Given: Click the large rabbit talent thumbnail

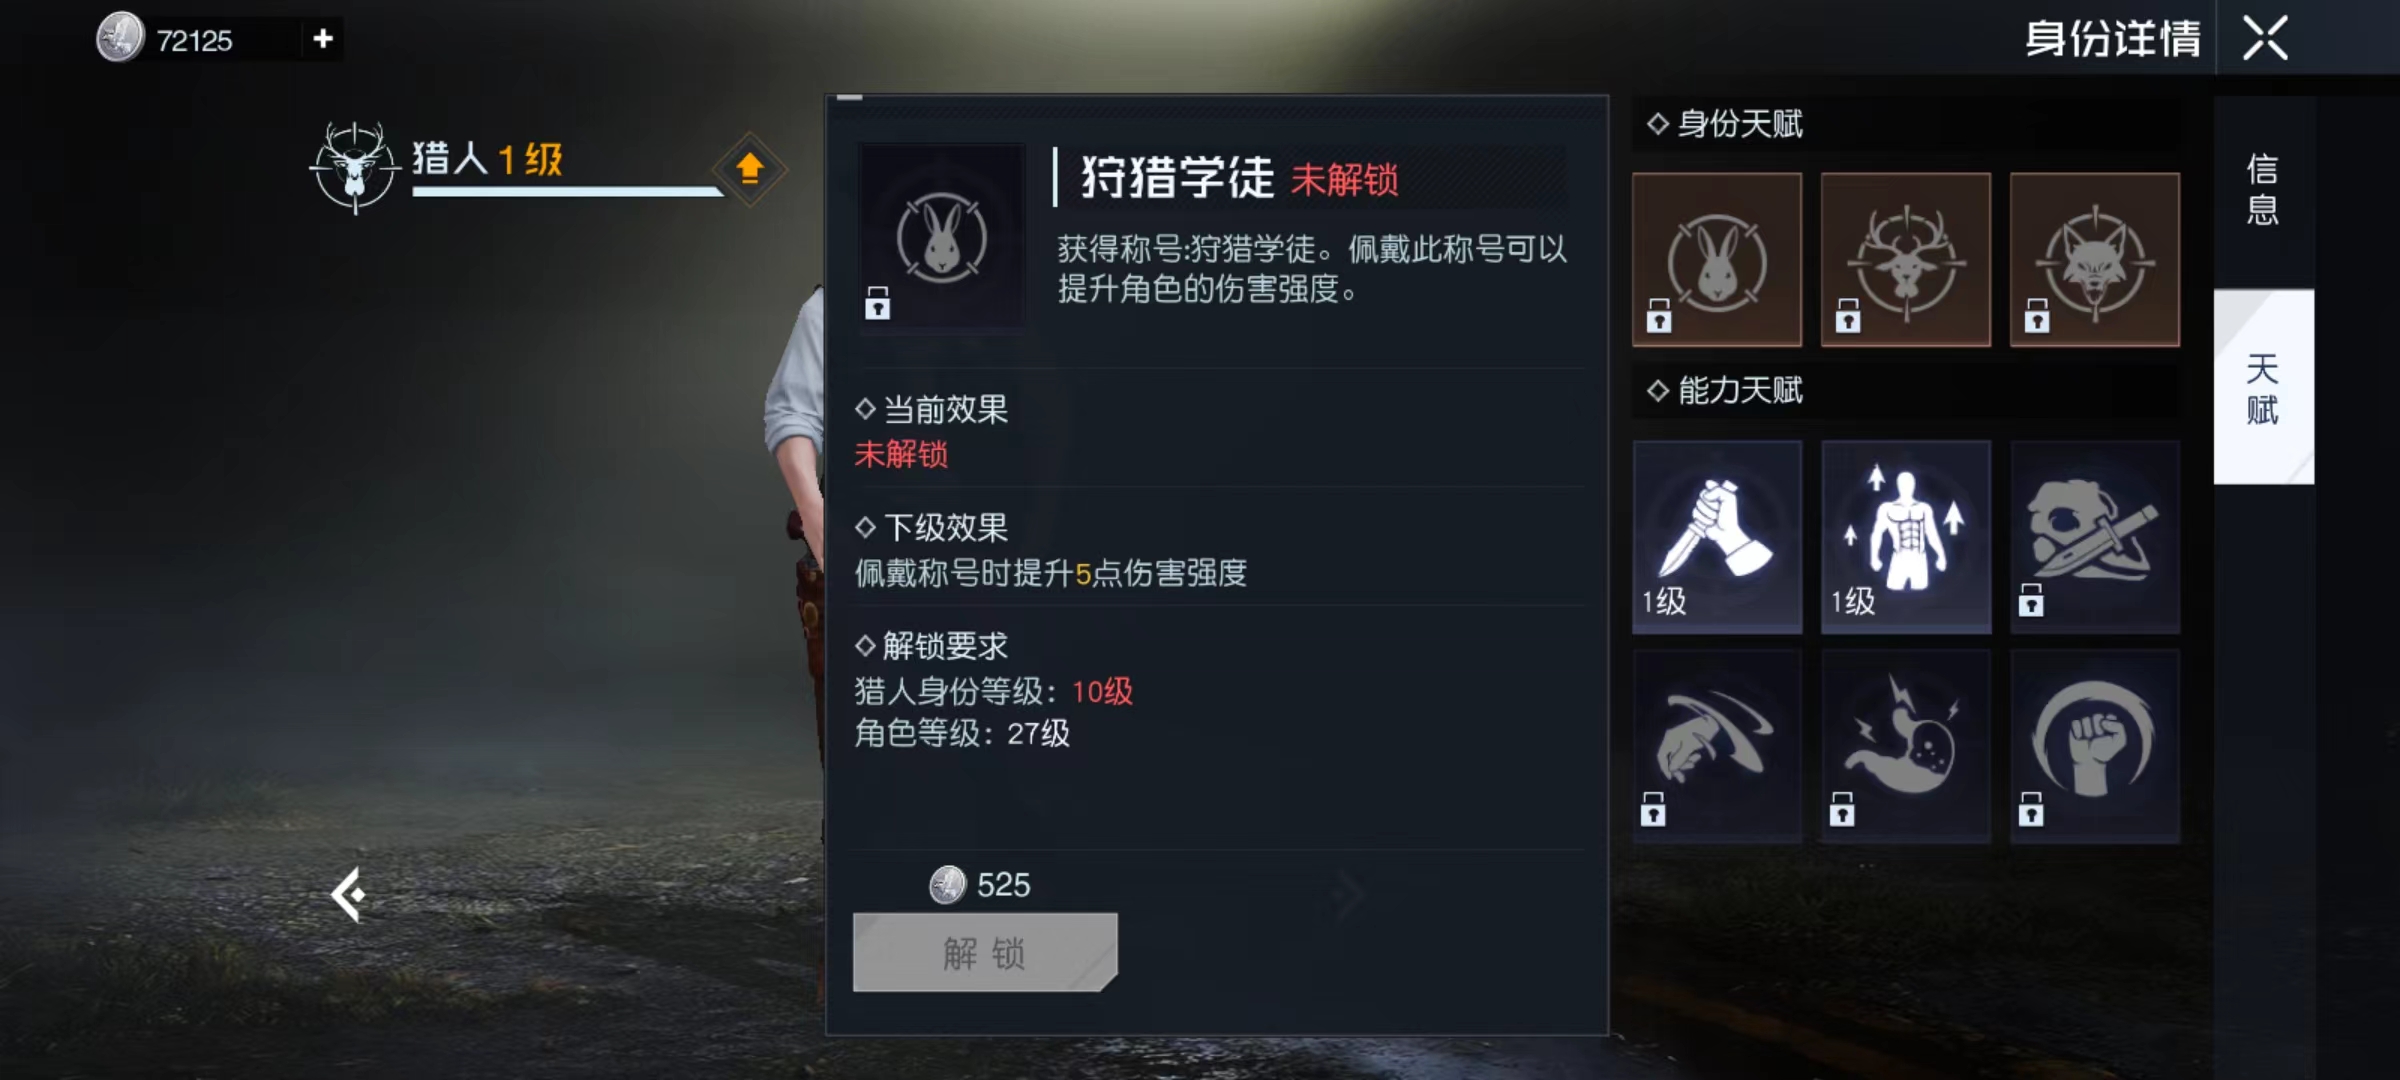Looking at the screenshot, I should [x=942, y=235].
